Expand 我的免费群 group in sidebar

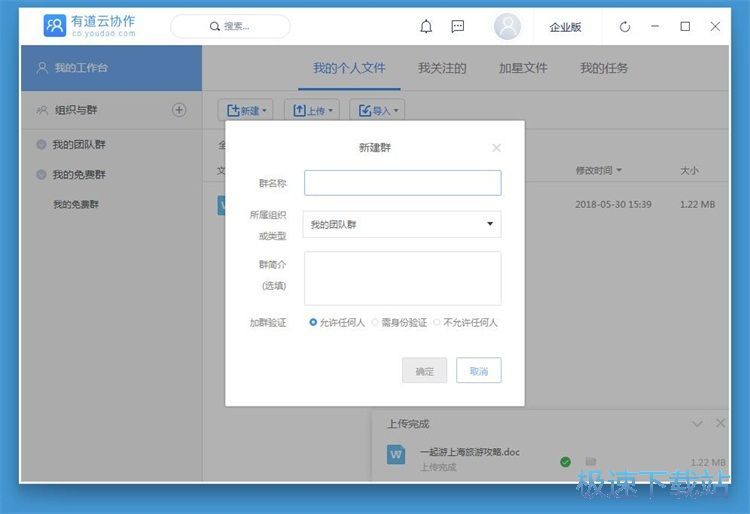coord(41,175)
